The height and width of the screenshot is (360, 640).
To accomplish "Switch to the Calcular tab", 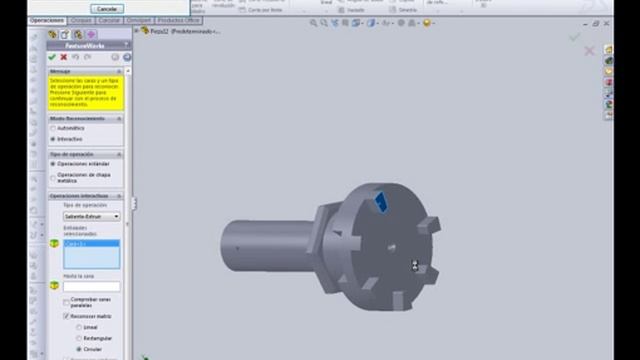I will click(x=109, y=20).
